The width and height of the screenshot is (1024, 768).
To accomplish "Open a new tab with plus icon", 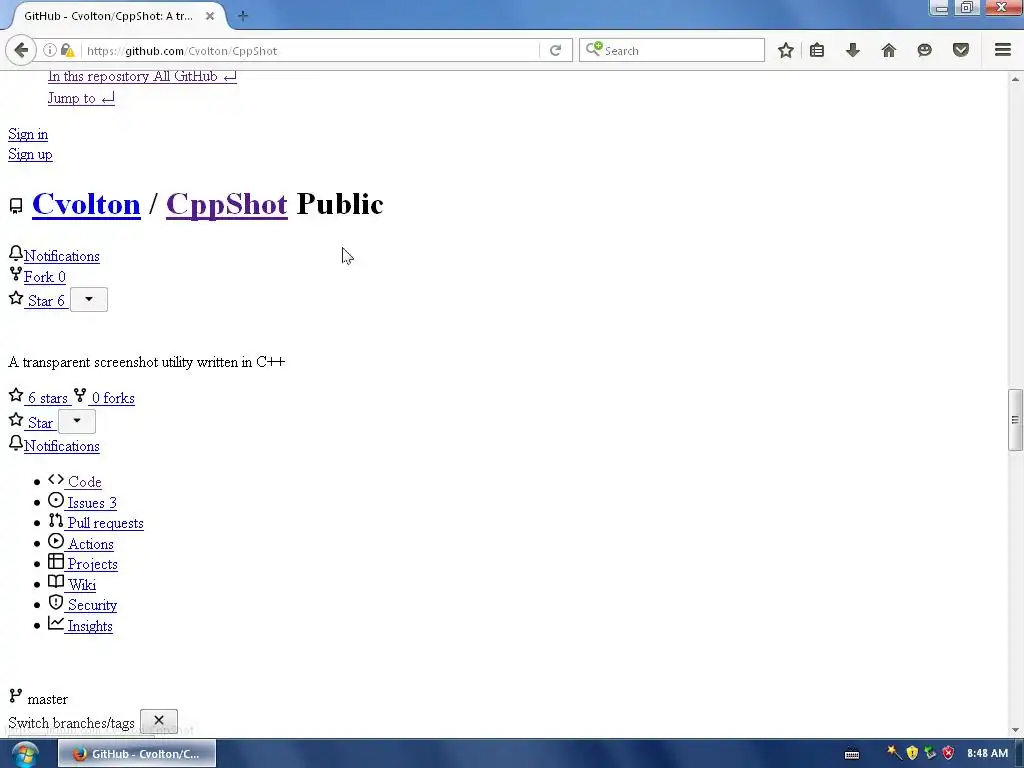I will 243,16.
